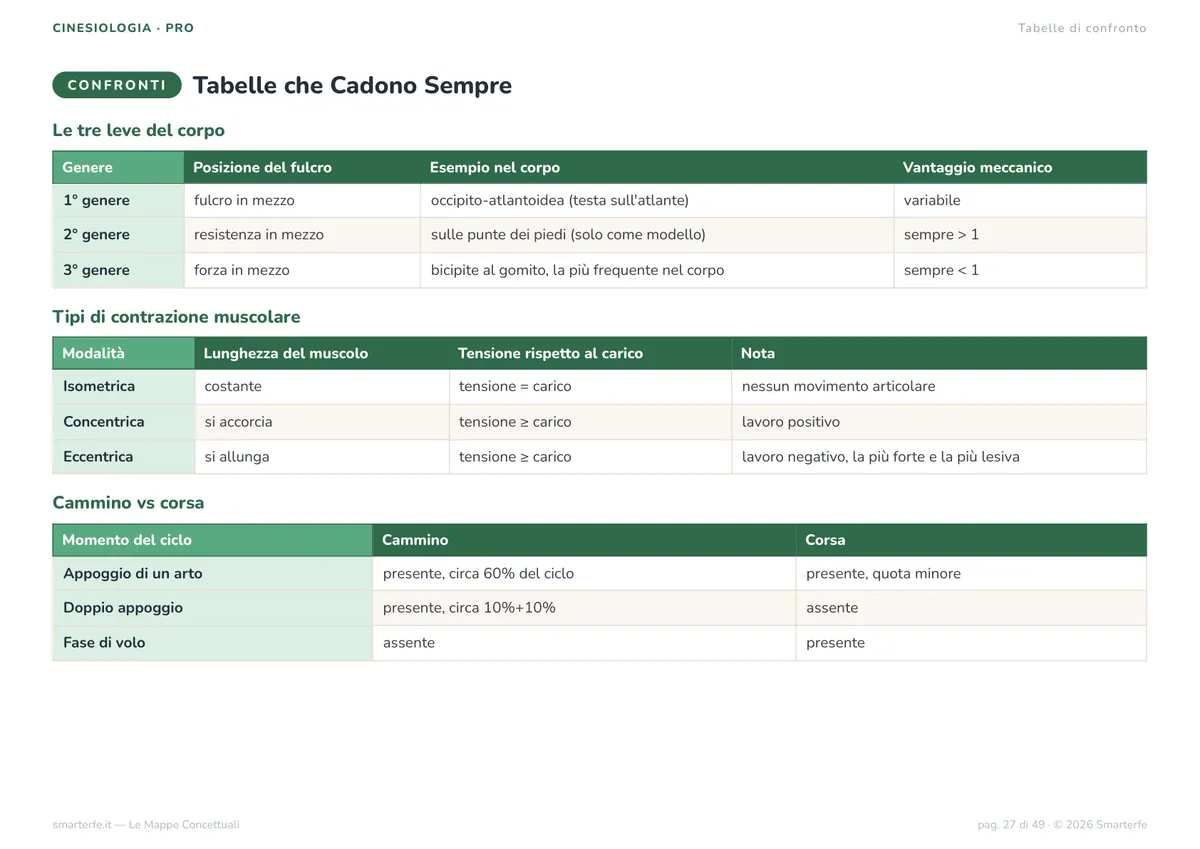This screenshot has height=849, width=1200.
Task: Click the "tensione = carico" cell
Action: (590, 387)
